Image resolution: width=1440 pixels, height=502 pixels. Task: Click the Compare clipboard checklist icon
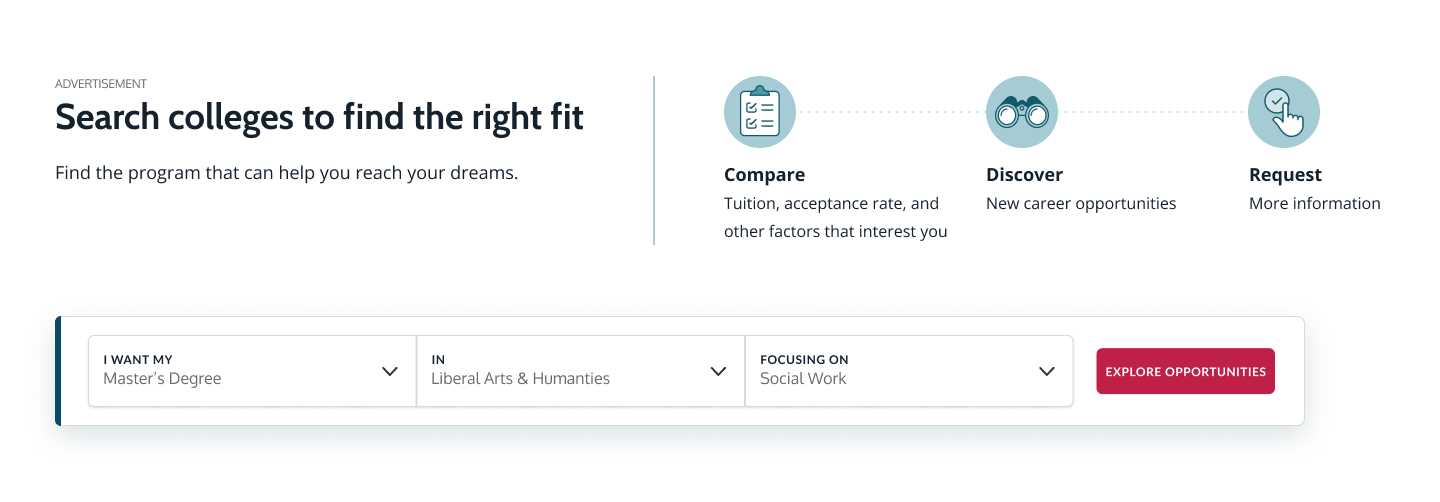(759, 112)
